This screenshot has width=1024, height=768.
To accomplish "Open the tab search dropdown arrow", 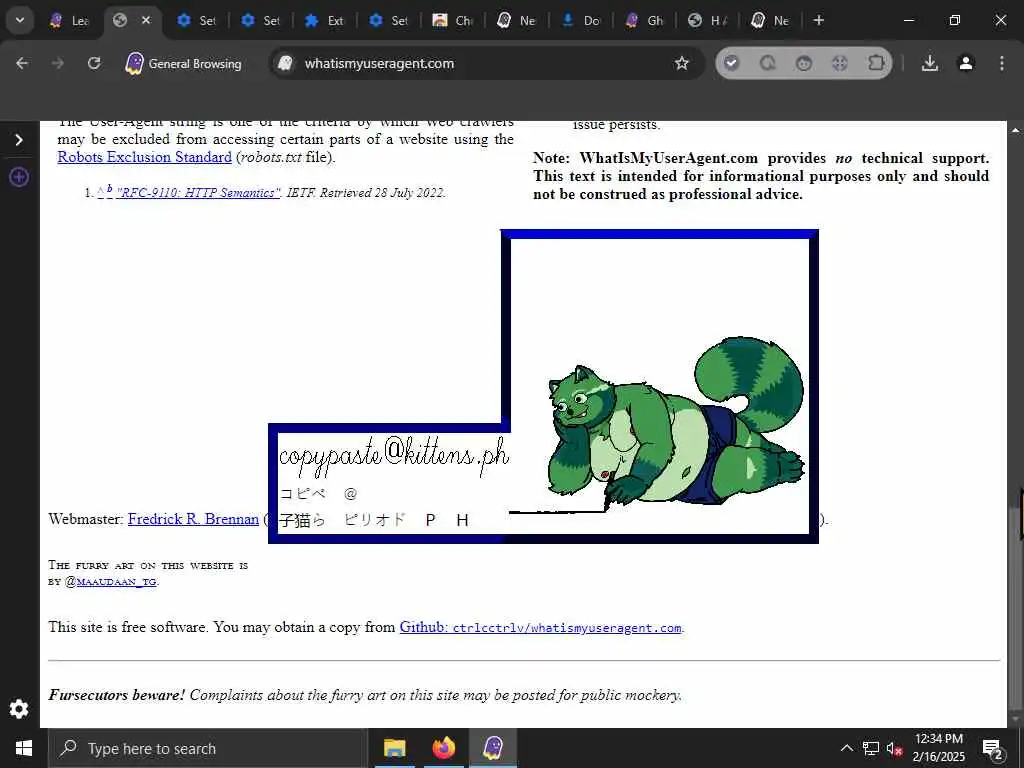I will 20,20.
